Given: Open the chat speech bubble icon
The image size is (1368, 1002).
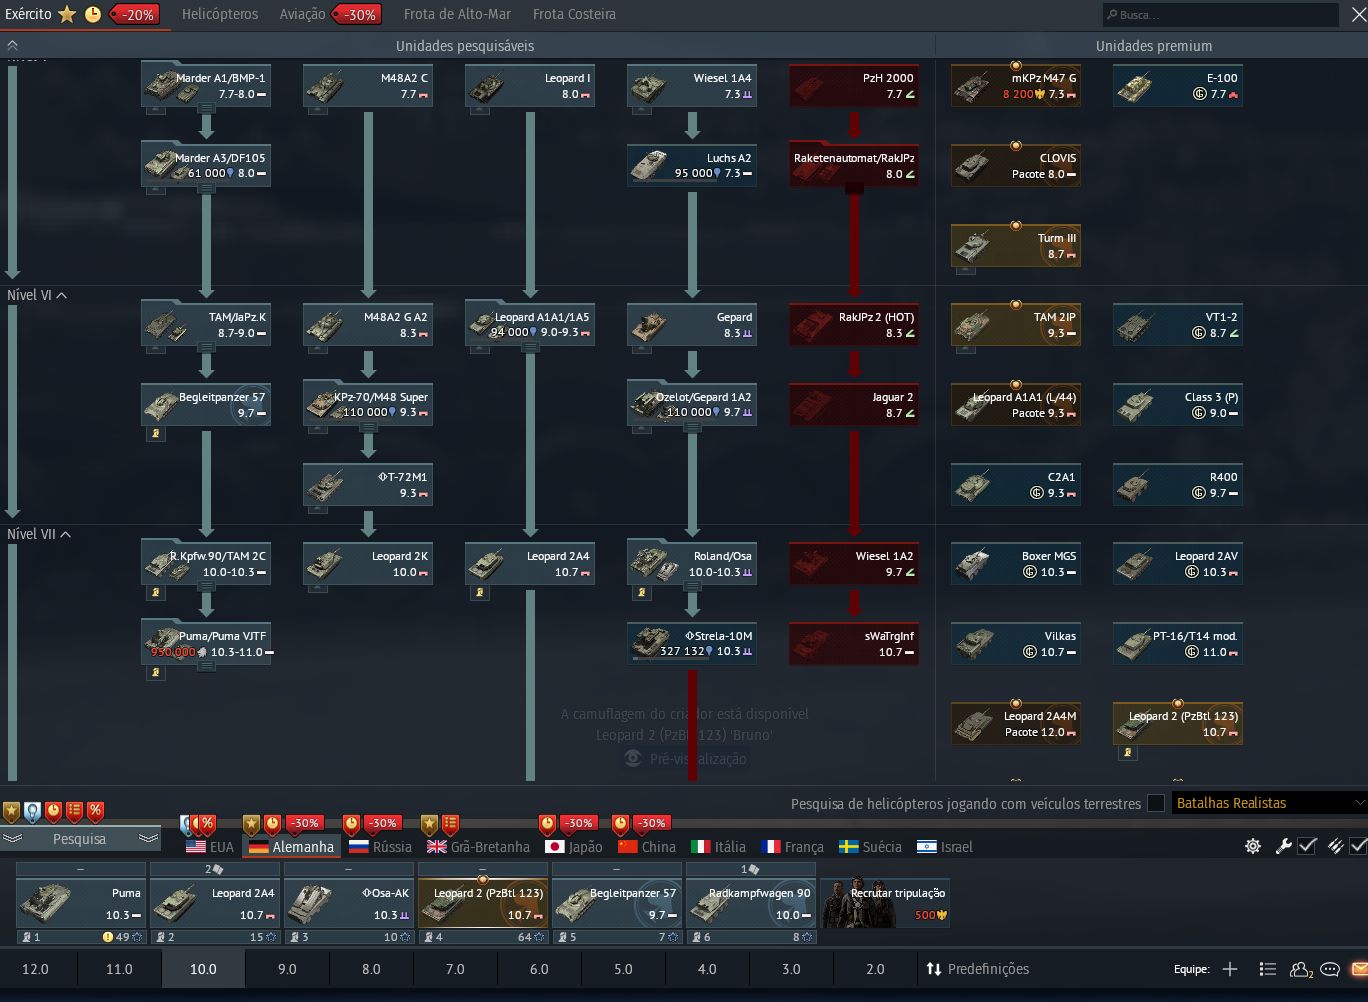Looking at the screenshot, I should tap(1330, 969).
